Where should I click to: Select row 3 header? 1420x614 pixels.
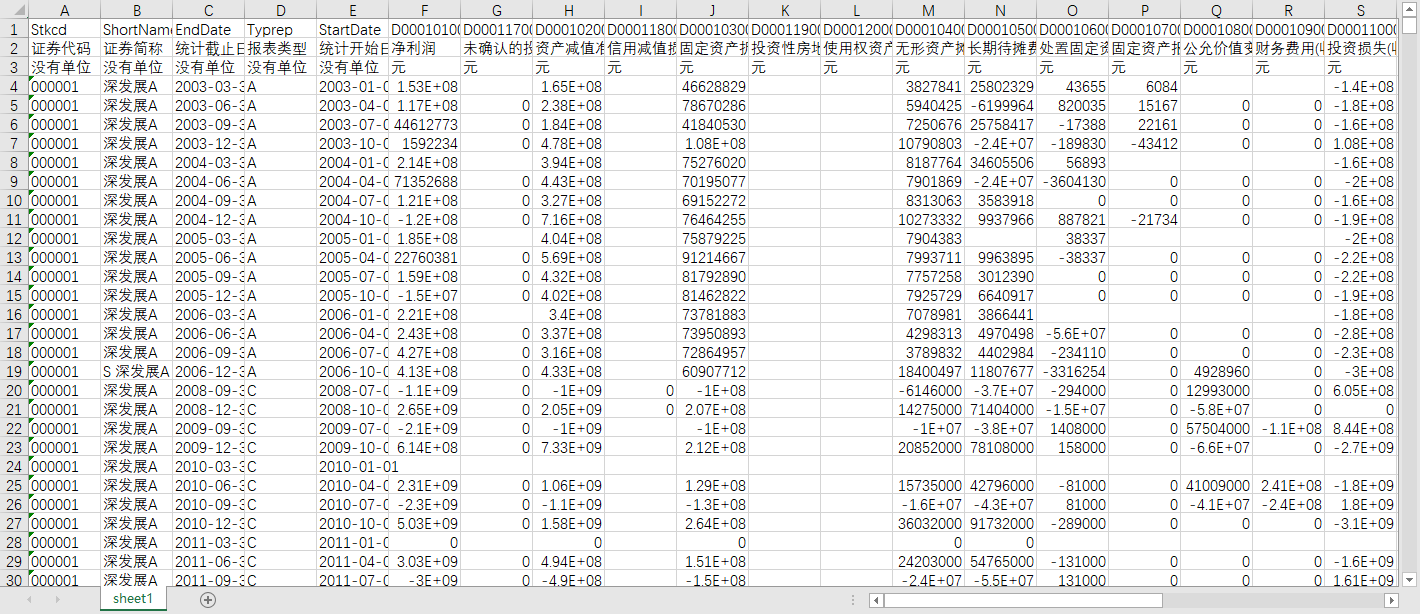[x=13, y=67]
